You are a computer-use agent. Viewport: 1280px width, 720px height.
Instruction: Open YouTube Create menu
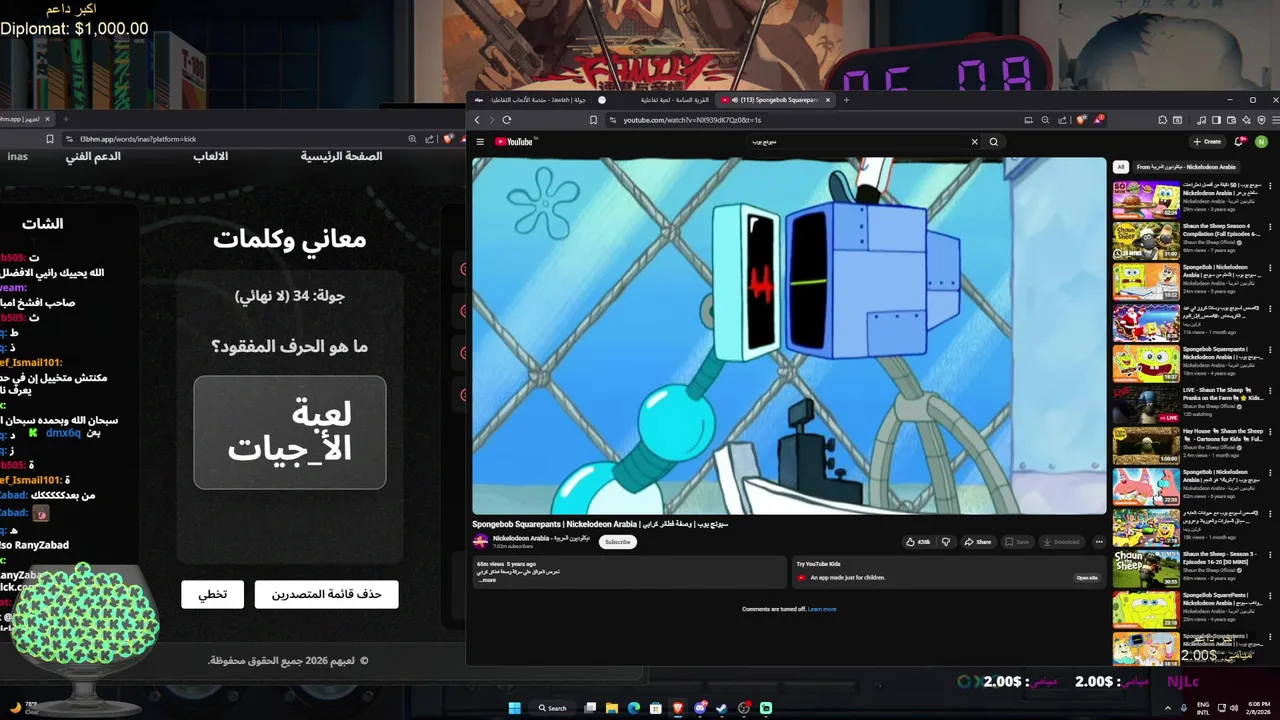(x=1208, y=142)
